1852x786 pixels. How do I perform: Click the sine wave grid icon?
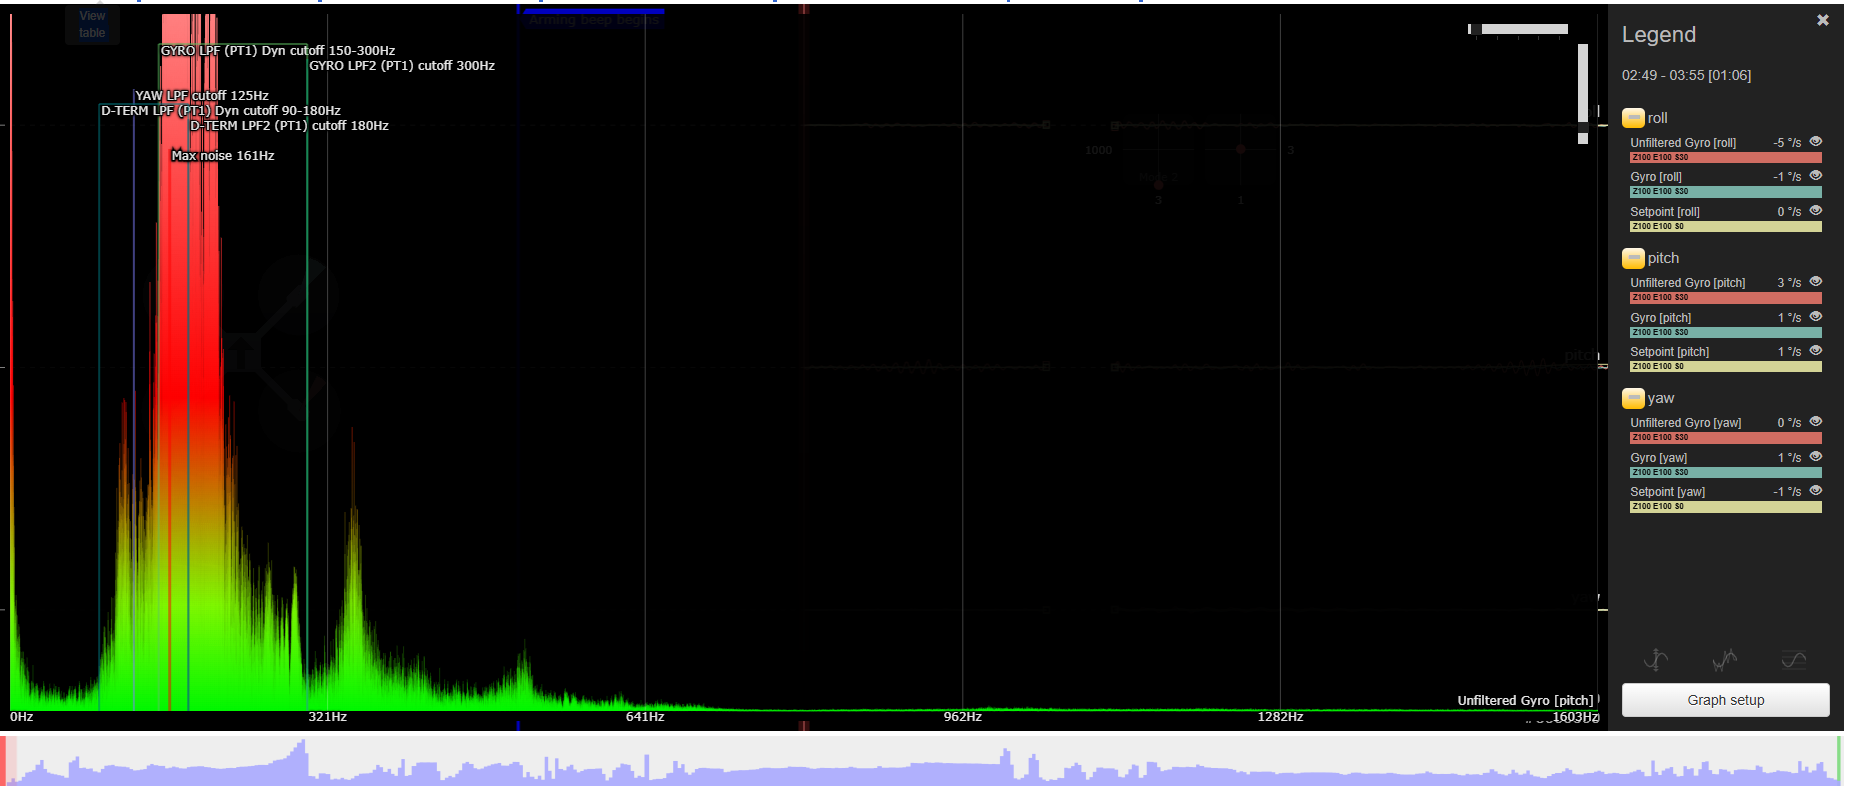pos(1793,660)
